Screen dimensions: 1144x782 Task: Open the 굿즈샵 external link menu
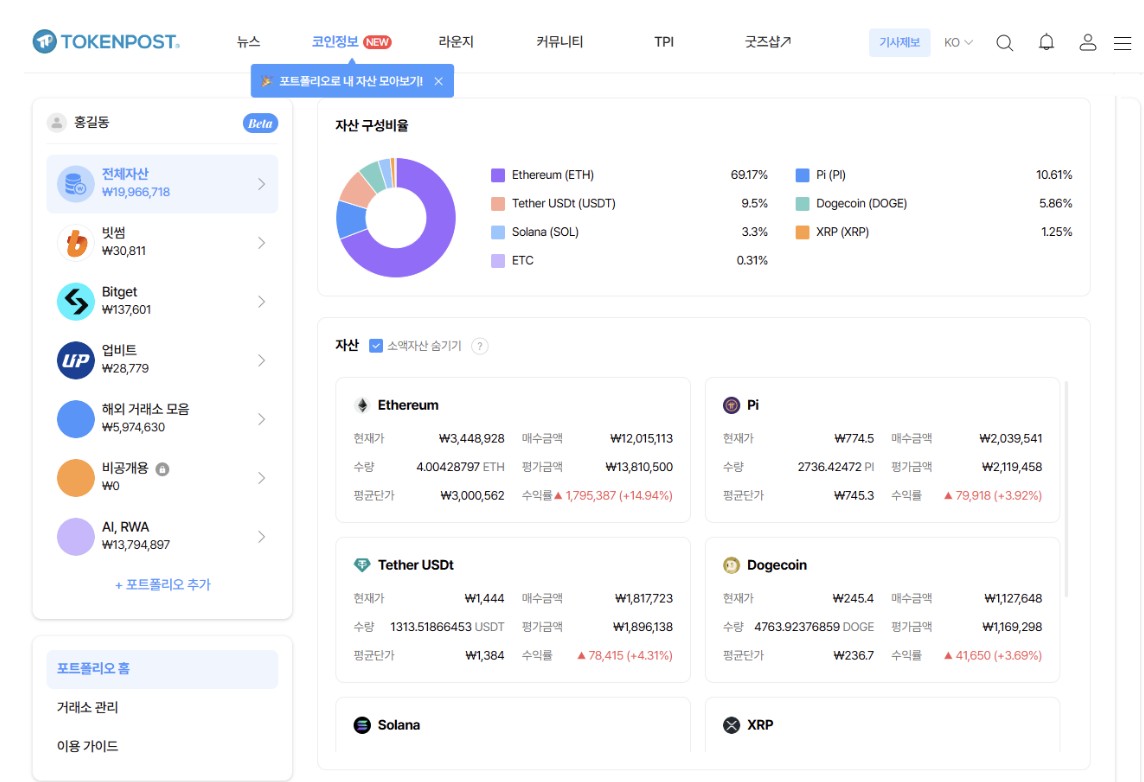pyautogui.click(x=768, y=42)
